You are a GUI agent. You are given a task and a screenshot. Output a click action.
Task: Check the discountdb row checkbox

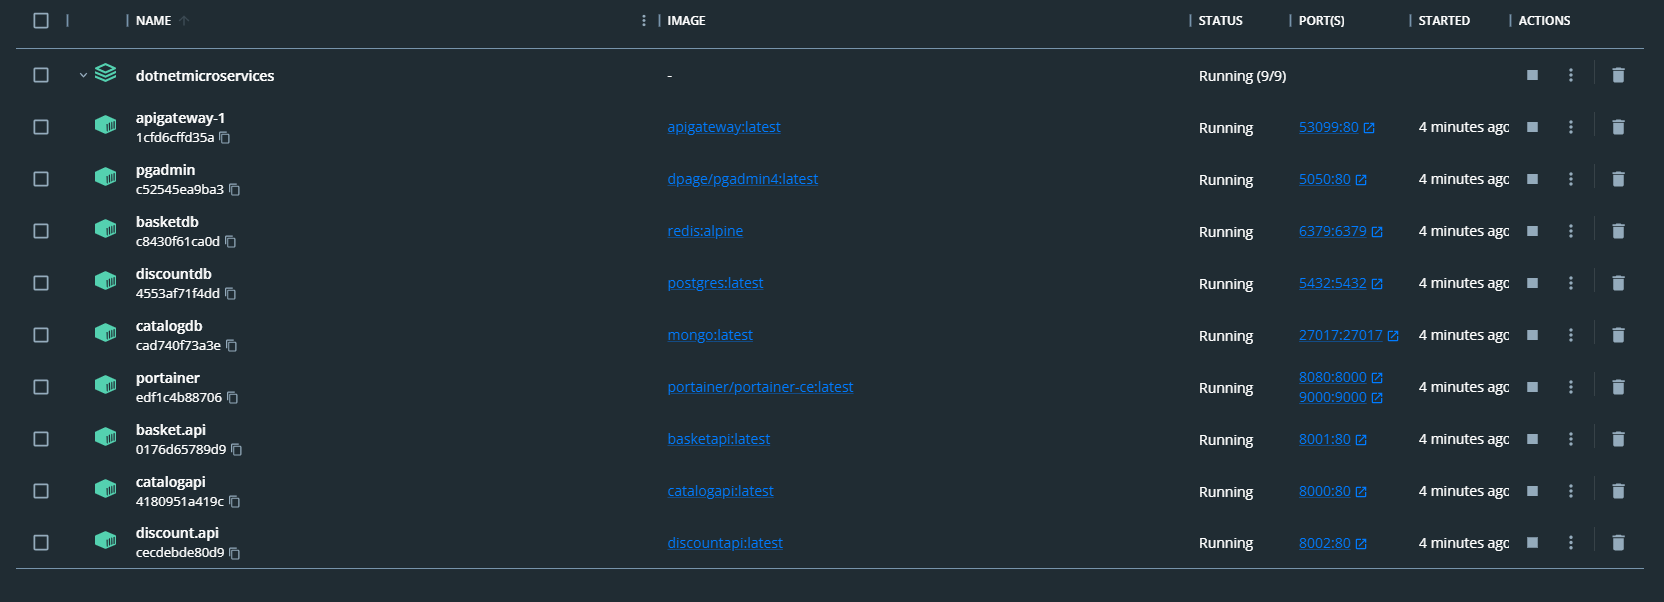pyautogui.click(x=41, y=283)
